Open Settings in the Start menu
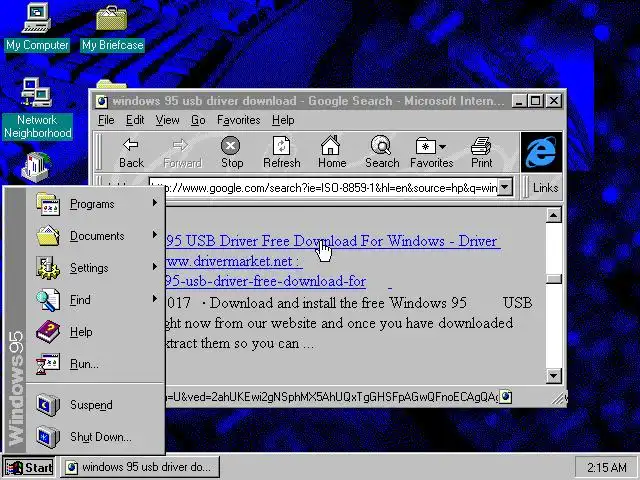This screenshot has width=640, height=480. (96, 268)
